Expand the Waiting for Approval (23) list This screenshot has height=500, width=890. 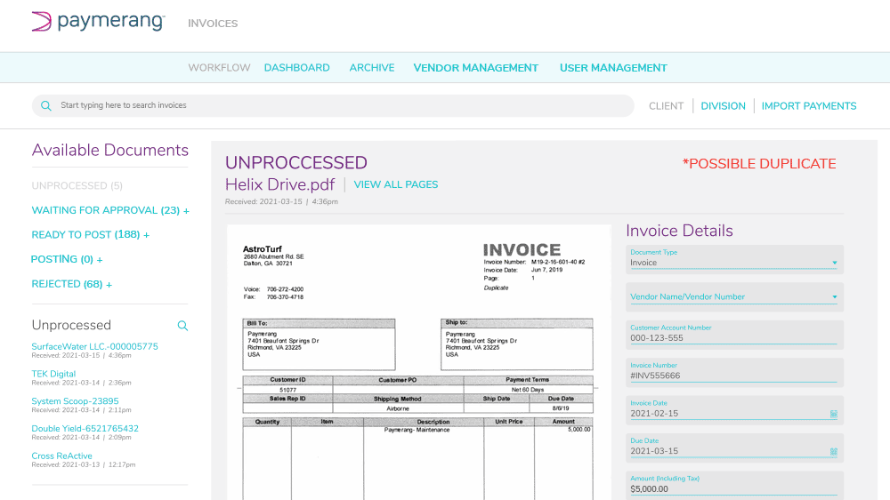(110, 211)
